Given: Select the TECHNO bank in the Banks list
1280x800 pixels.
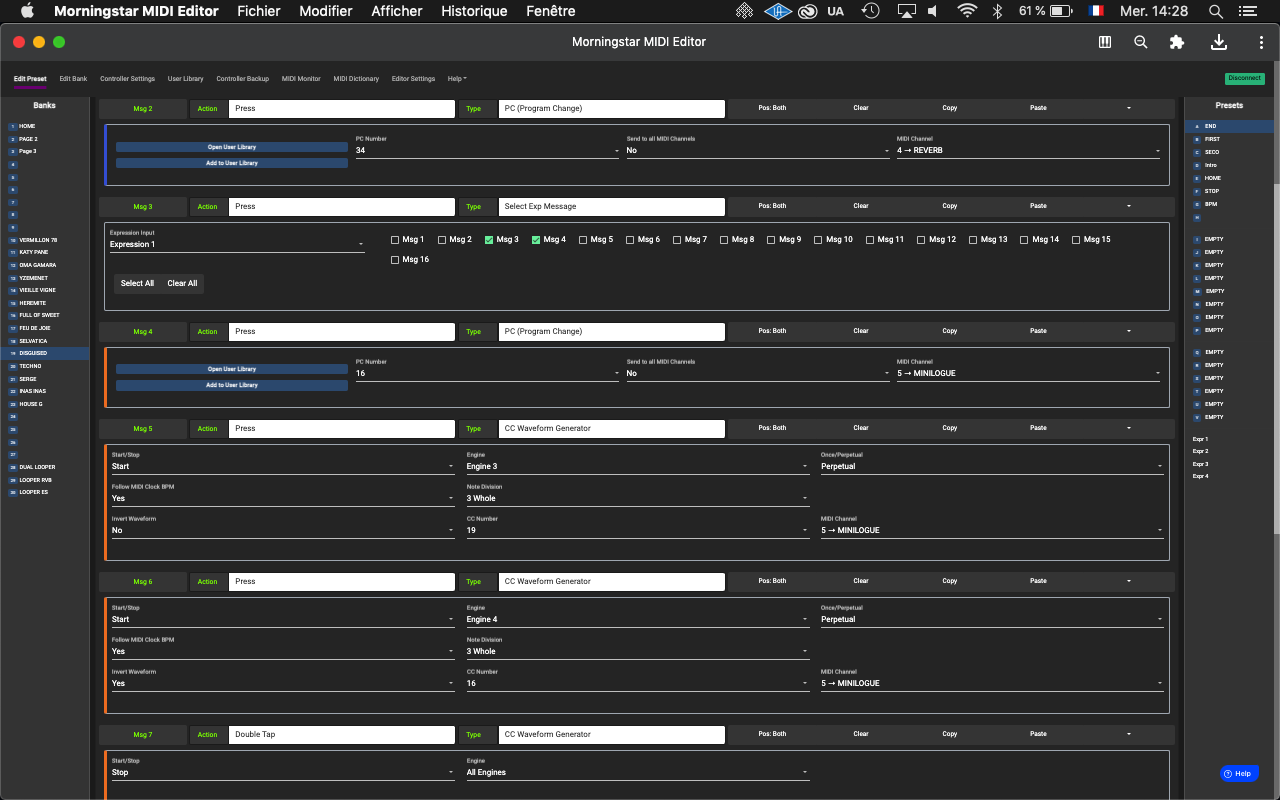Looking at the screenshot, I should click(x=31, y=366).
